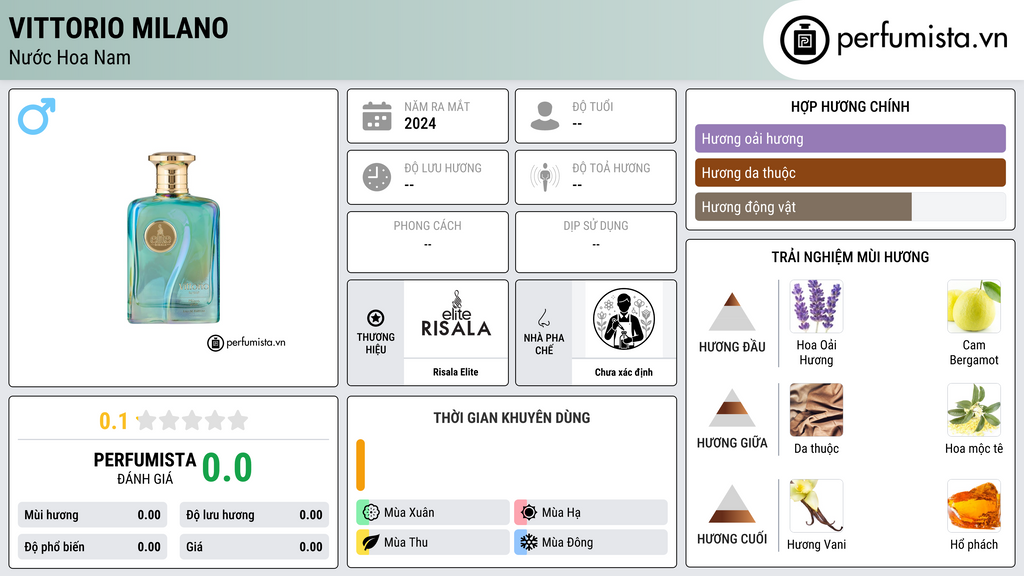
Task: Click the Dịp sử dụng card
Action: point(596,242)
